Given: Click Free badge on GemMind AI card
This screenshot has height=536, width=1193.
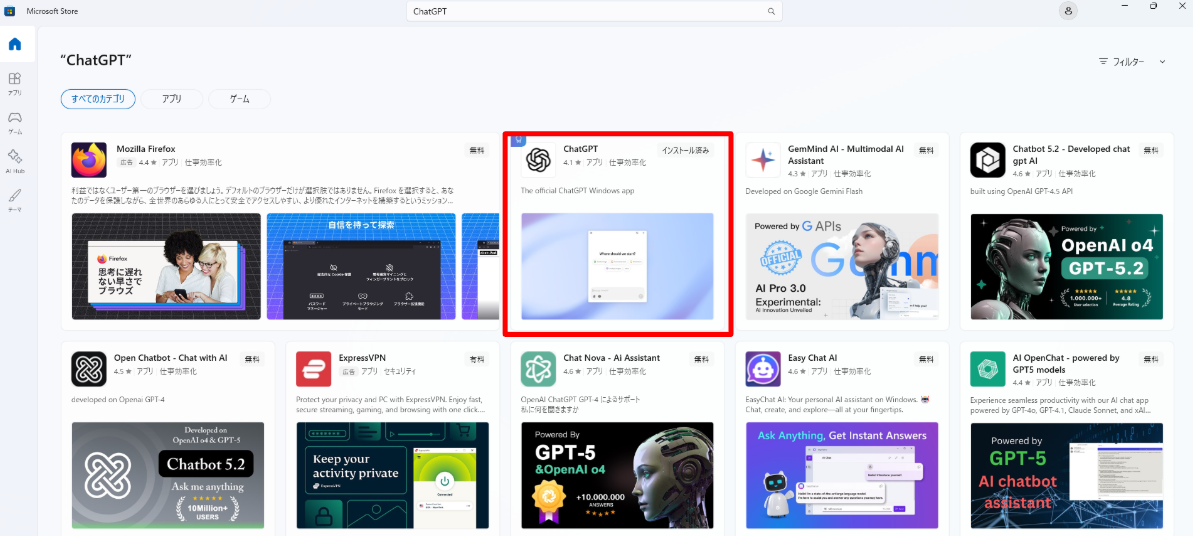Looking at the screenshot, I should [x=926, y=151].
